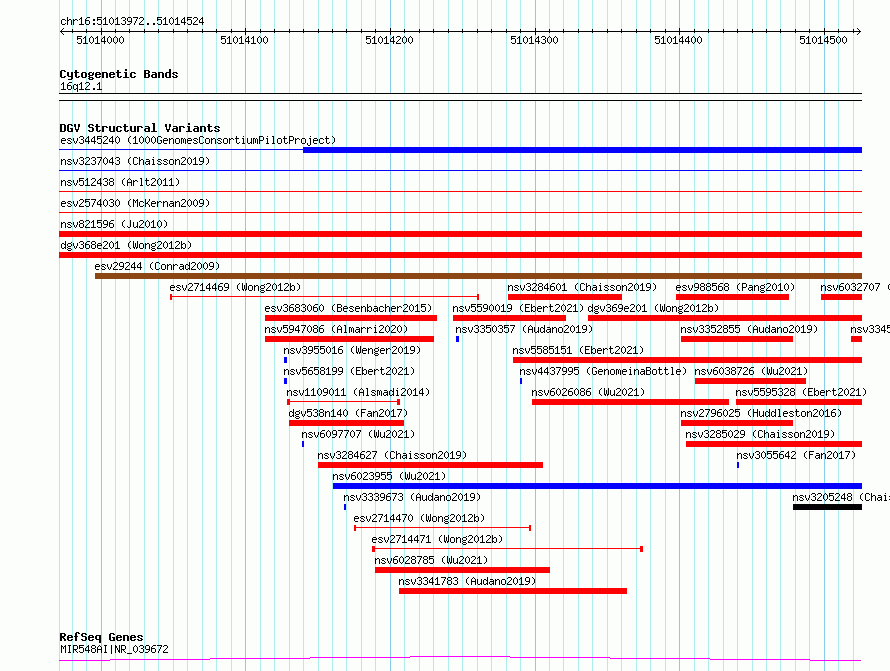Image resolution: width=890 pixels, height=671 pixels.
Task: Click the nsv3055642 (Fan2017) label
Action: click(796, 455)
